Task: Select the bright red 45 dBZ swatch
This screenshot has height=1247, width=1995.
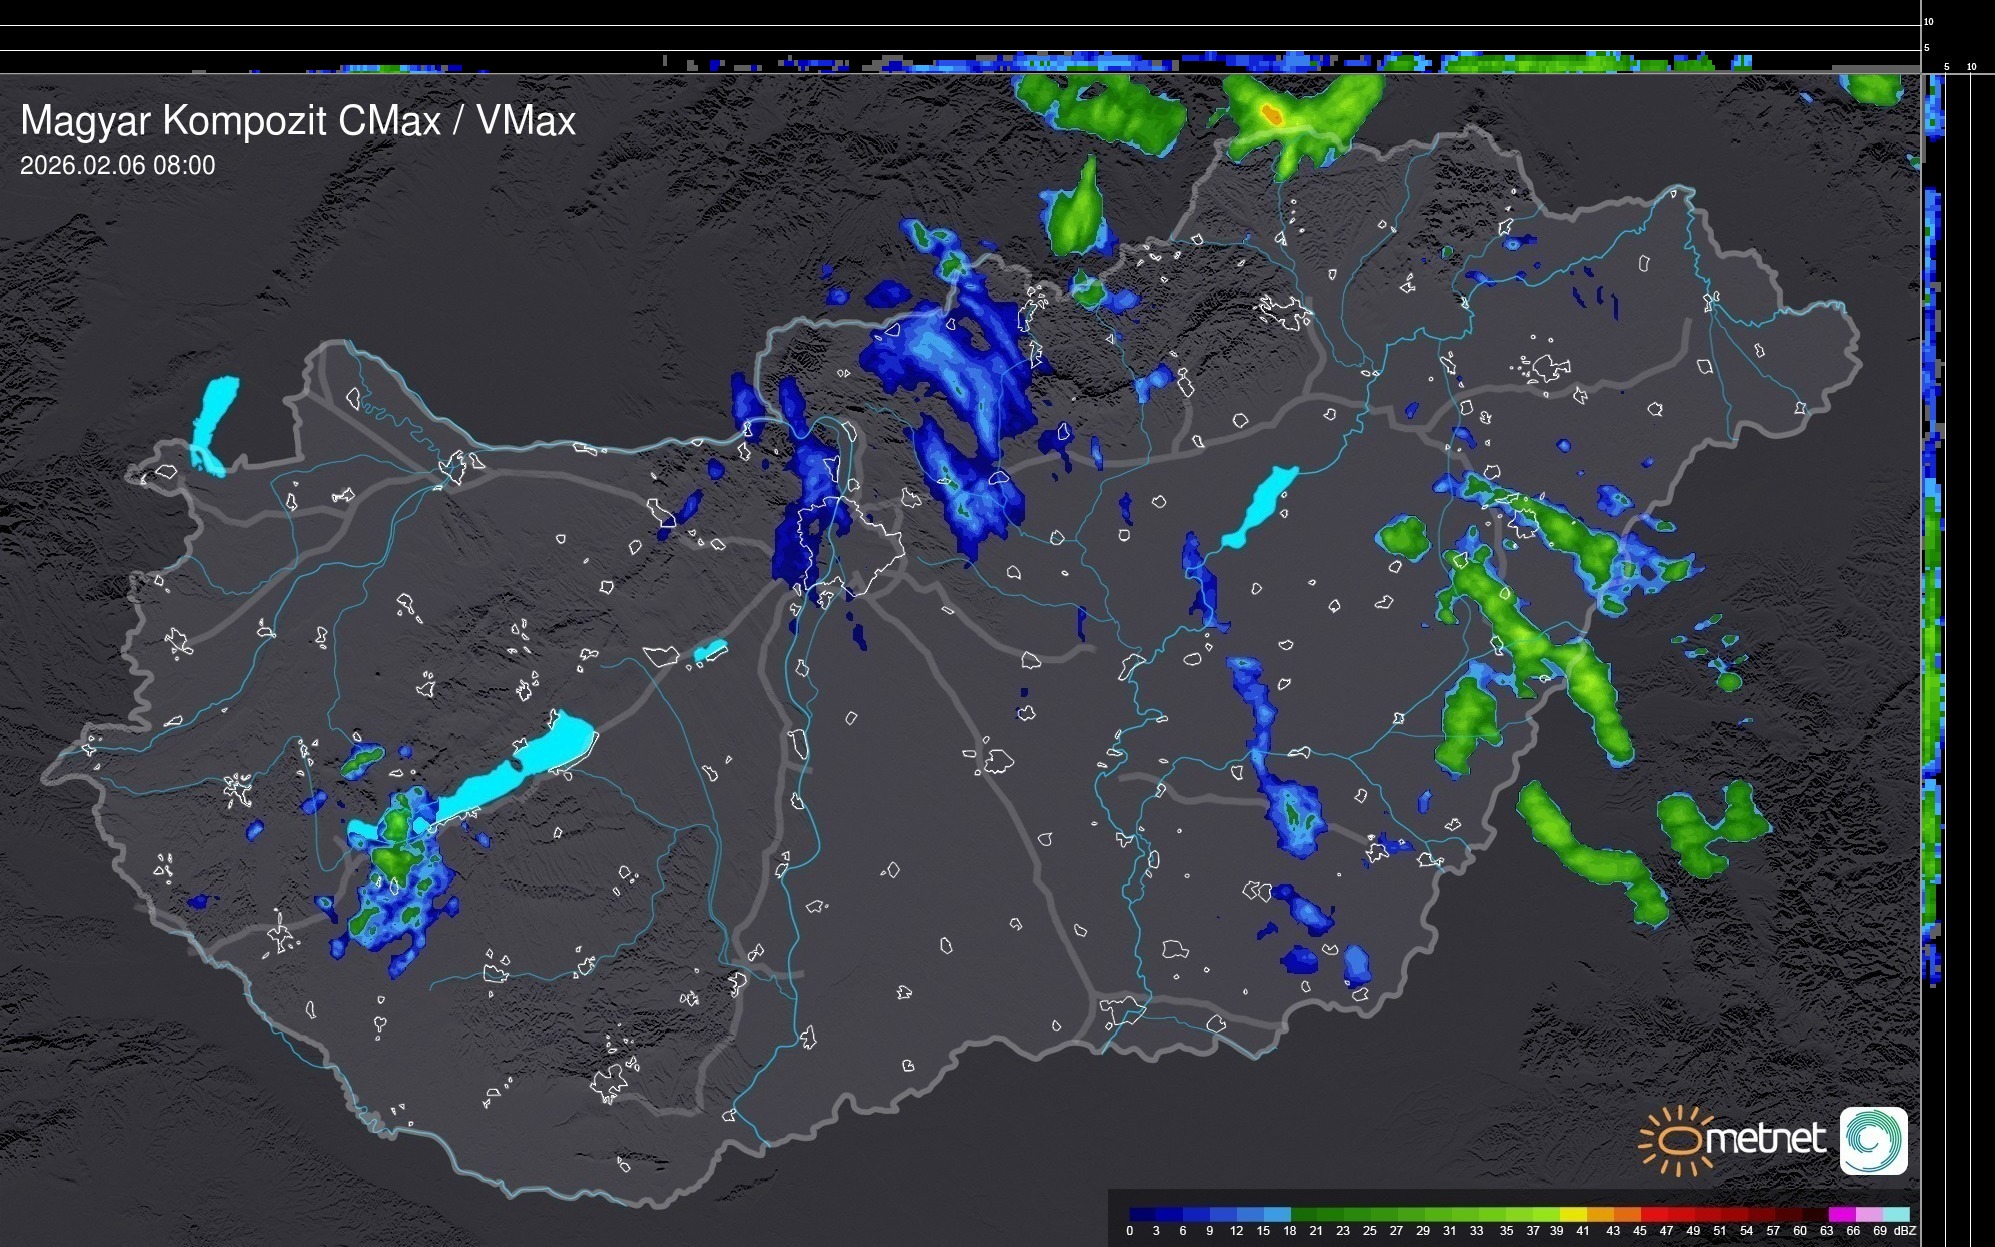Action: [x=1653, y=1214]
